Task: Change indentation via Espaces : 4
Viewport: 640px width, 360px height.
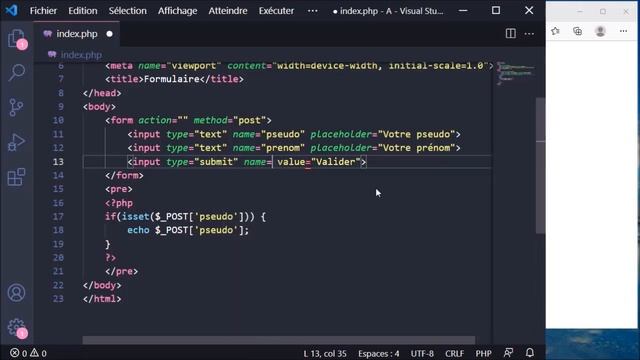Action: [378, 353]
